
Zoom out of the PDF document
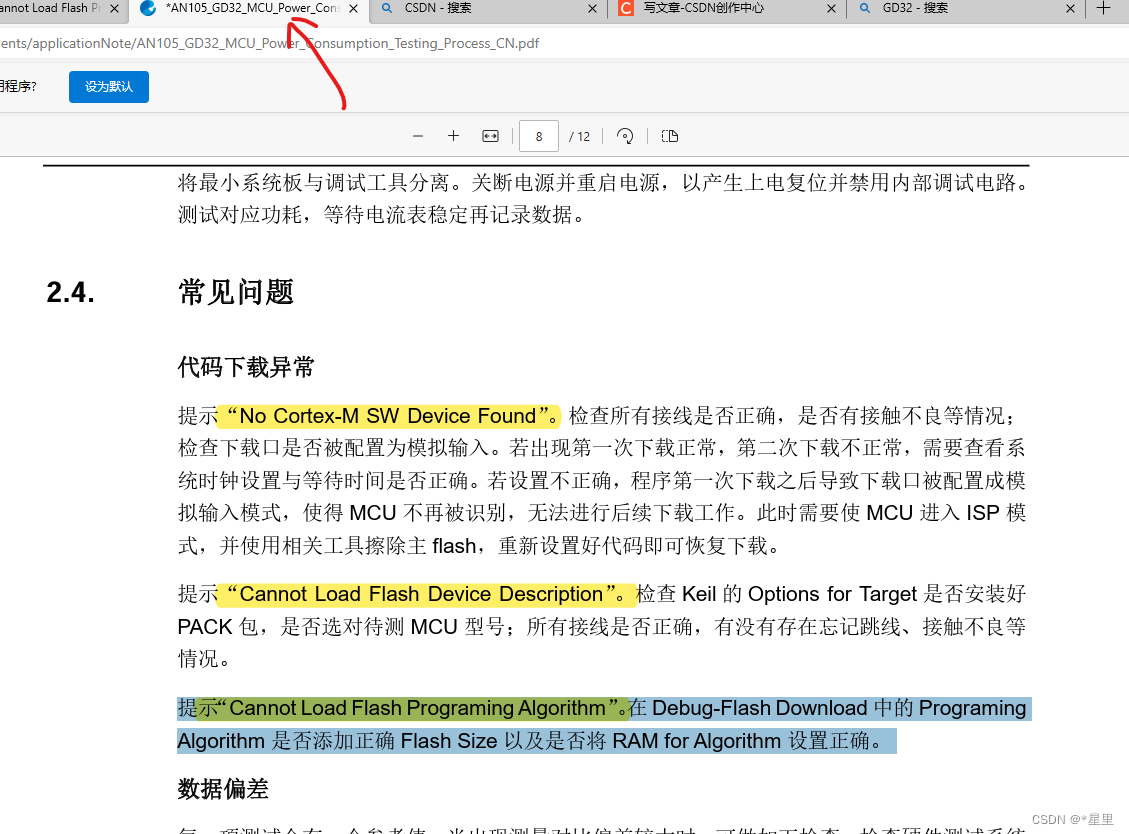(417, 136)
